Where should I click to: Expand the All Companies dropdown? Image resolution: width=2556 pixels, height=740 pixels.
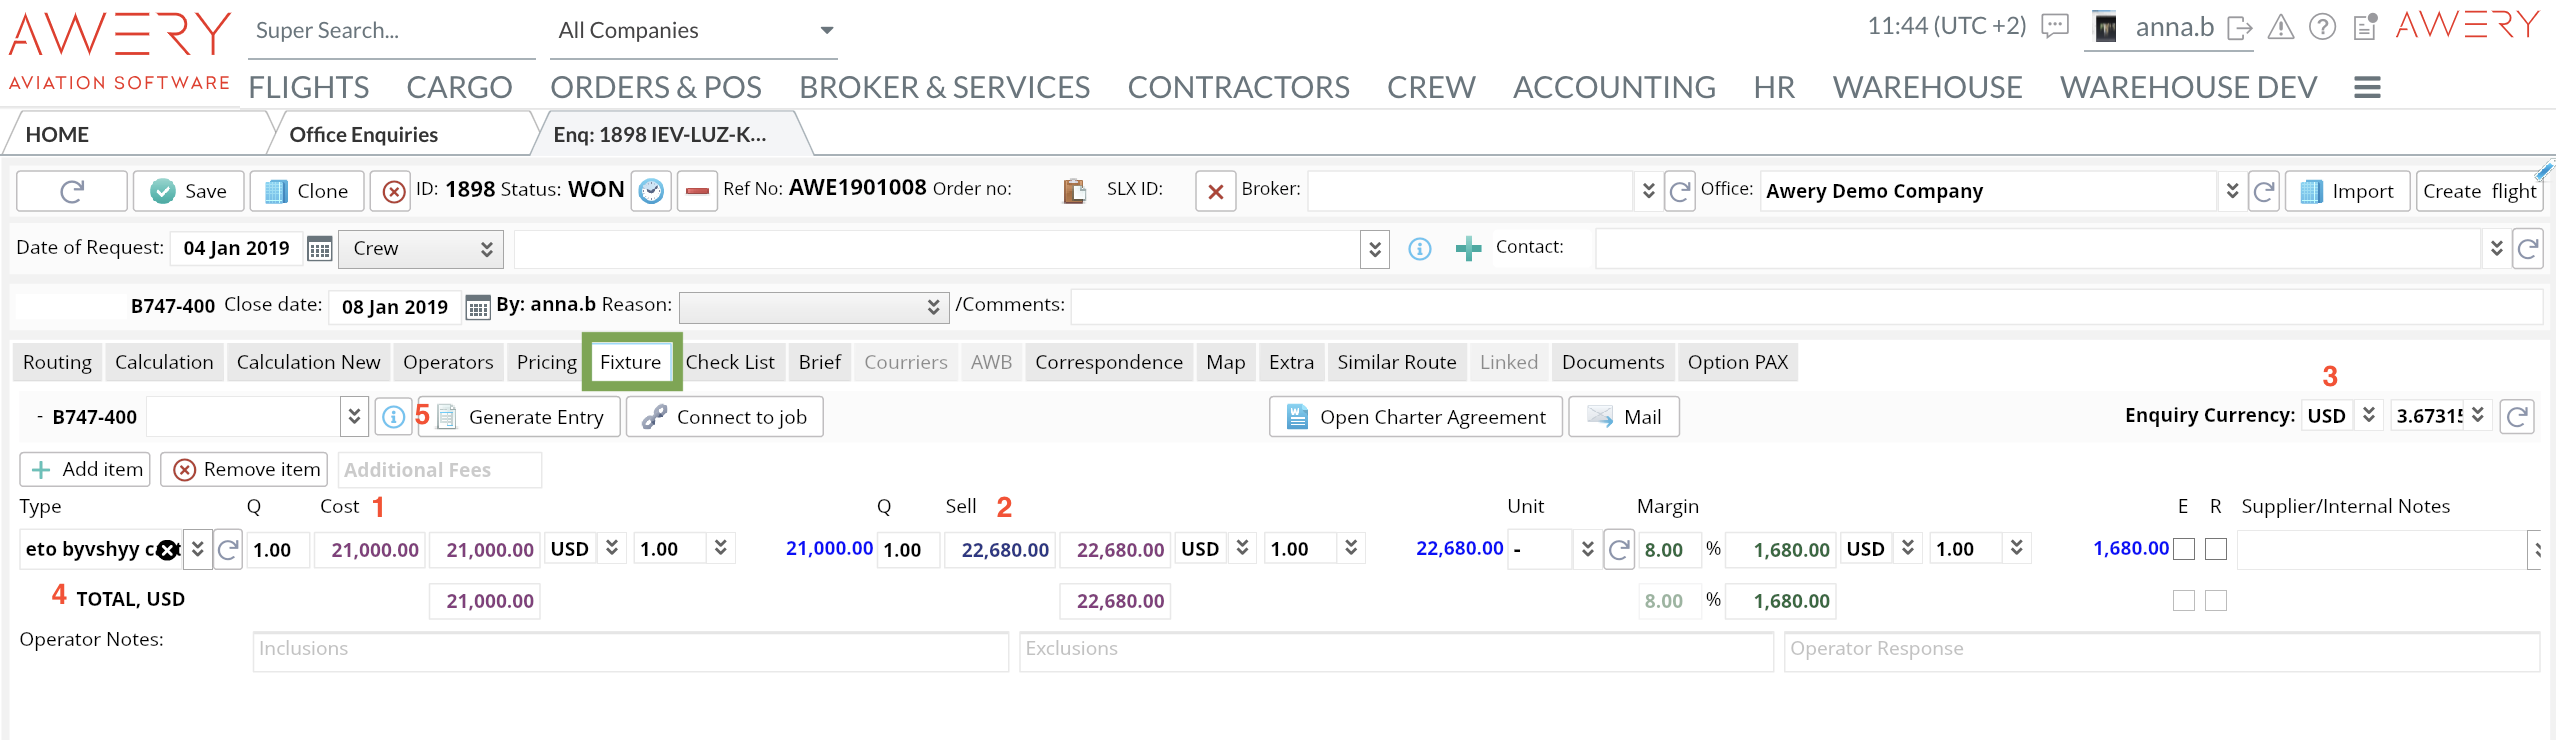[826, 30]
